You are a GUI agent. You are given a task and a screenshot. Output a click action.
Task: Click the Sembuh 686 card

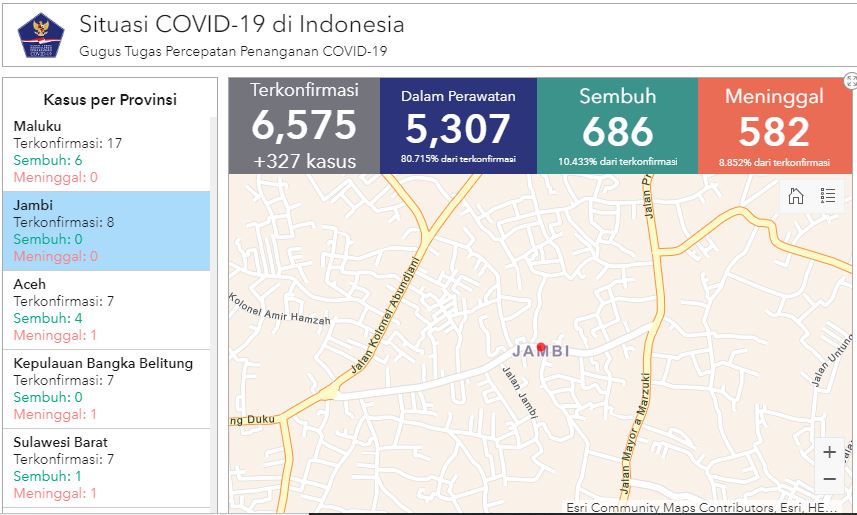(x=618, y=126)
